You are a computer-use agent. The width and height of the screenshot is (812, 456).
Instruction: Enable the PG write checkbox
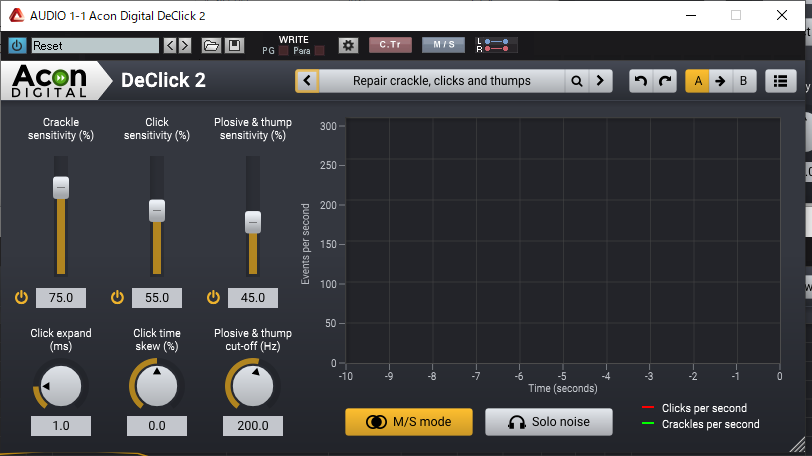[283, 51]
